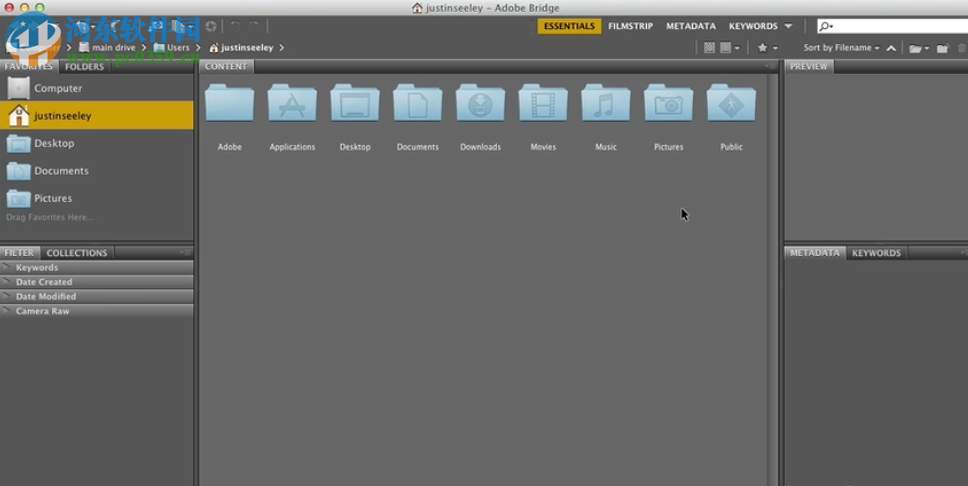Open chevron after justinseeley breadcrumb

point(282,48)
